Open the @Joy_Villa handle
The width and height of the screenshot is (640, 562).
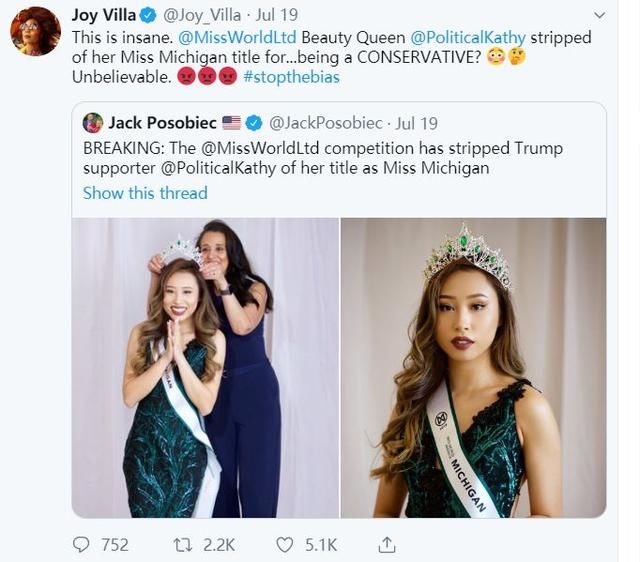[204, 16]
